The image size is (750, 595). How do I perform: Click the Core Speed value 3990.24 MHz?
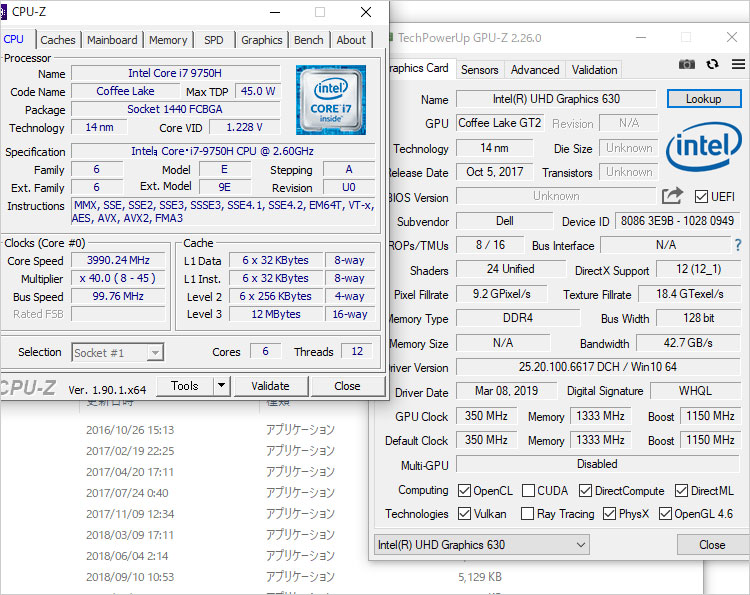point(118,260)
